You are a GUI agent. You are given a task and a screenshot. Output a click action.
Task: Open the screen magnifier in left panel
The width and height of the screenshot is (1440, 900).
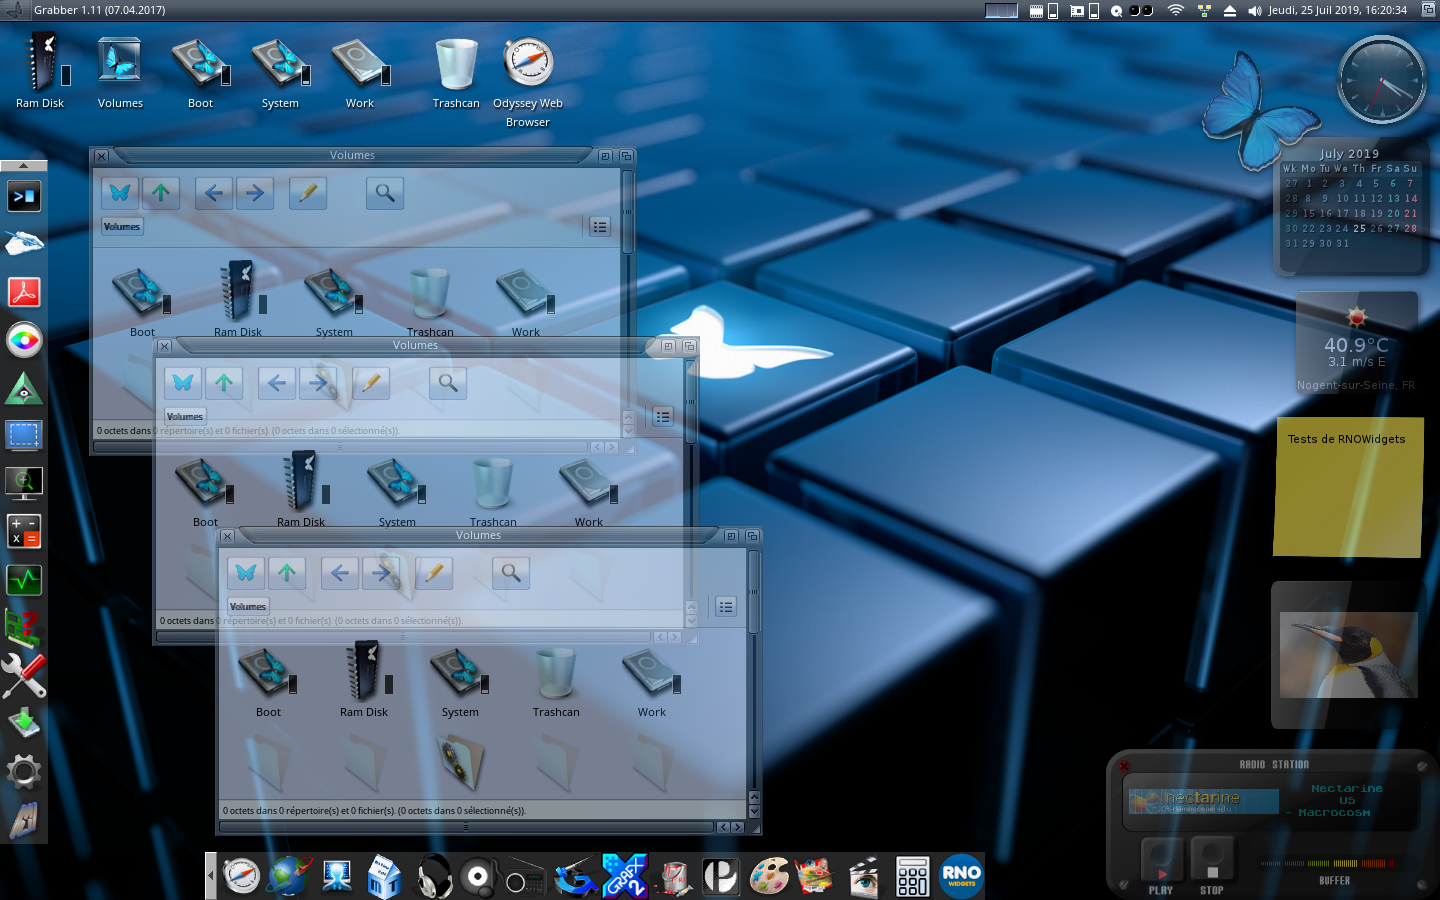pyautogui.click(x=24, y=484)
